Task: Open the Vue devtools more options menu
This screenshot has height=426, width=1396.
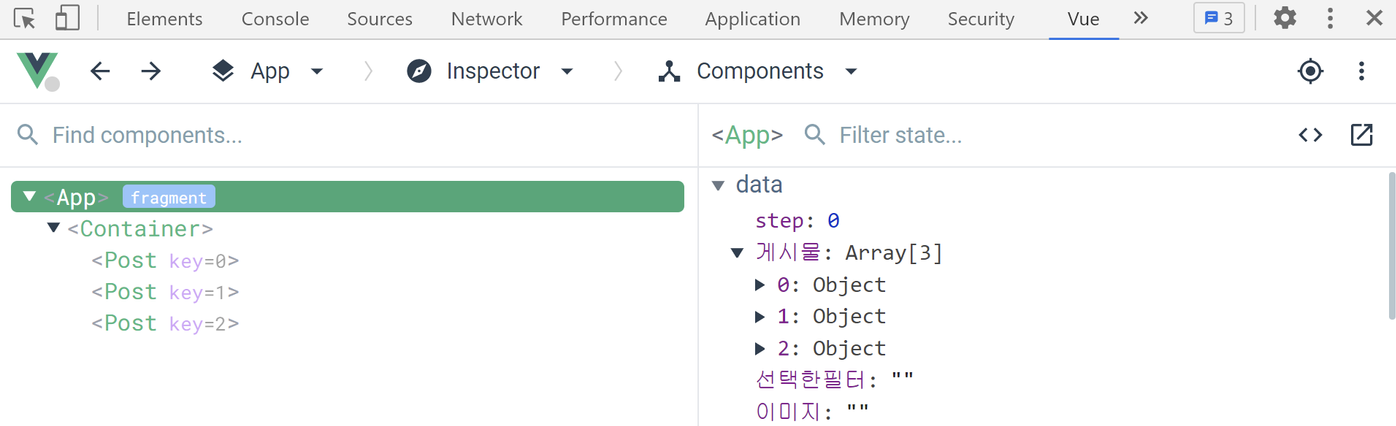Action: pyautogui.click(x=1362, y=71)
